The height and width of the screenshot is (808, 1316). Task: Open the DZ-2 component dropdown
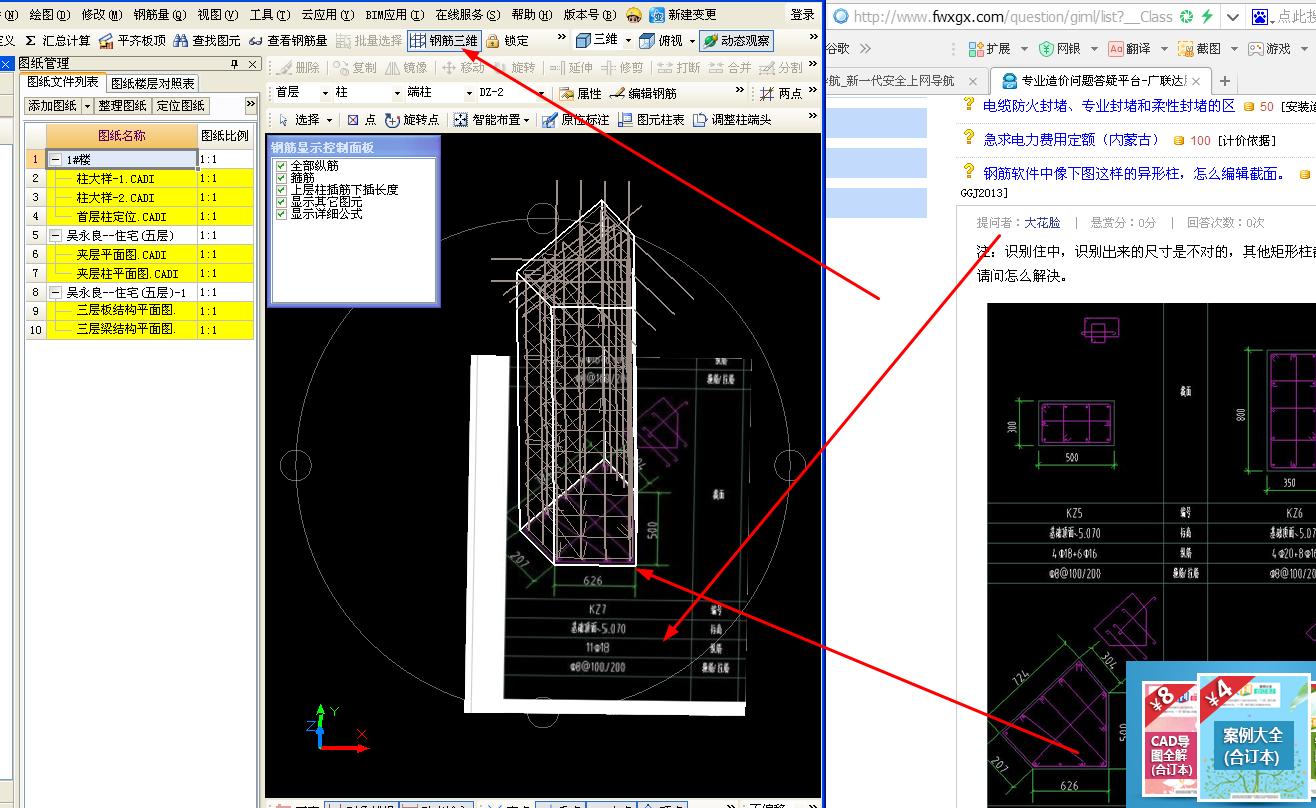(x=541, y=93)
